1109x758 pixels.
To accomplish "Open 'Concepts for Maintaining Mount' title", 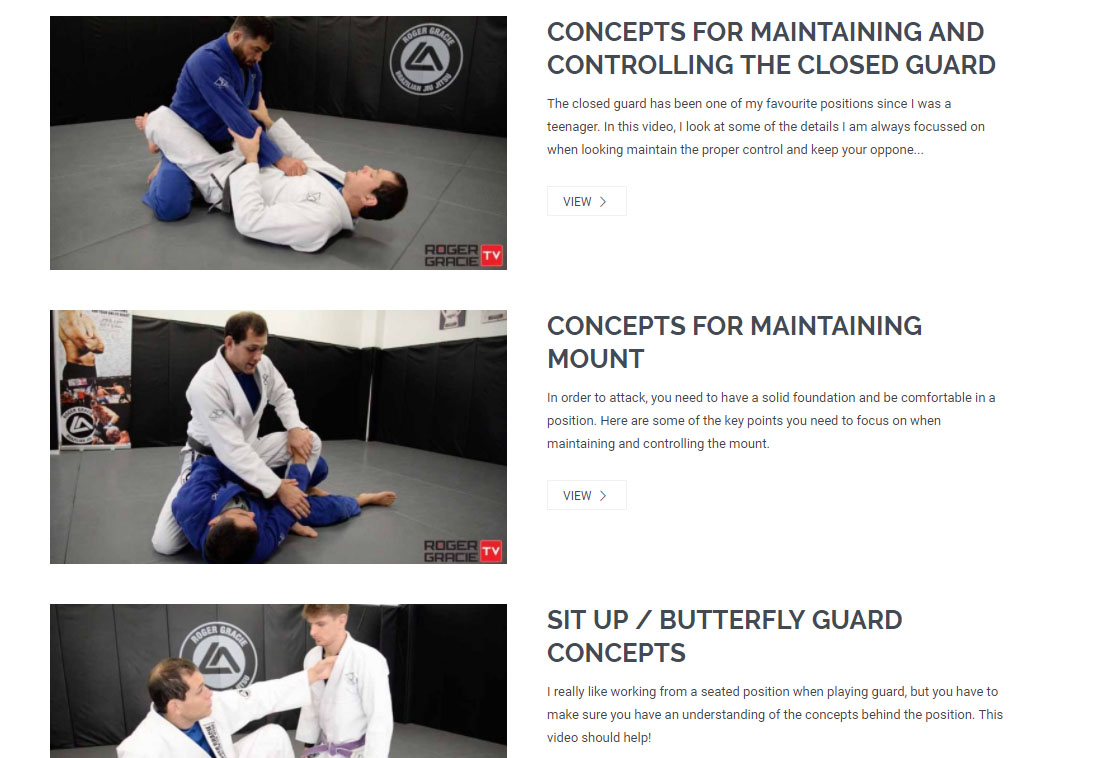I will (734, 342).
